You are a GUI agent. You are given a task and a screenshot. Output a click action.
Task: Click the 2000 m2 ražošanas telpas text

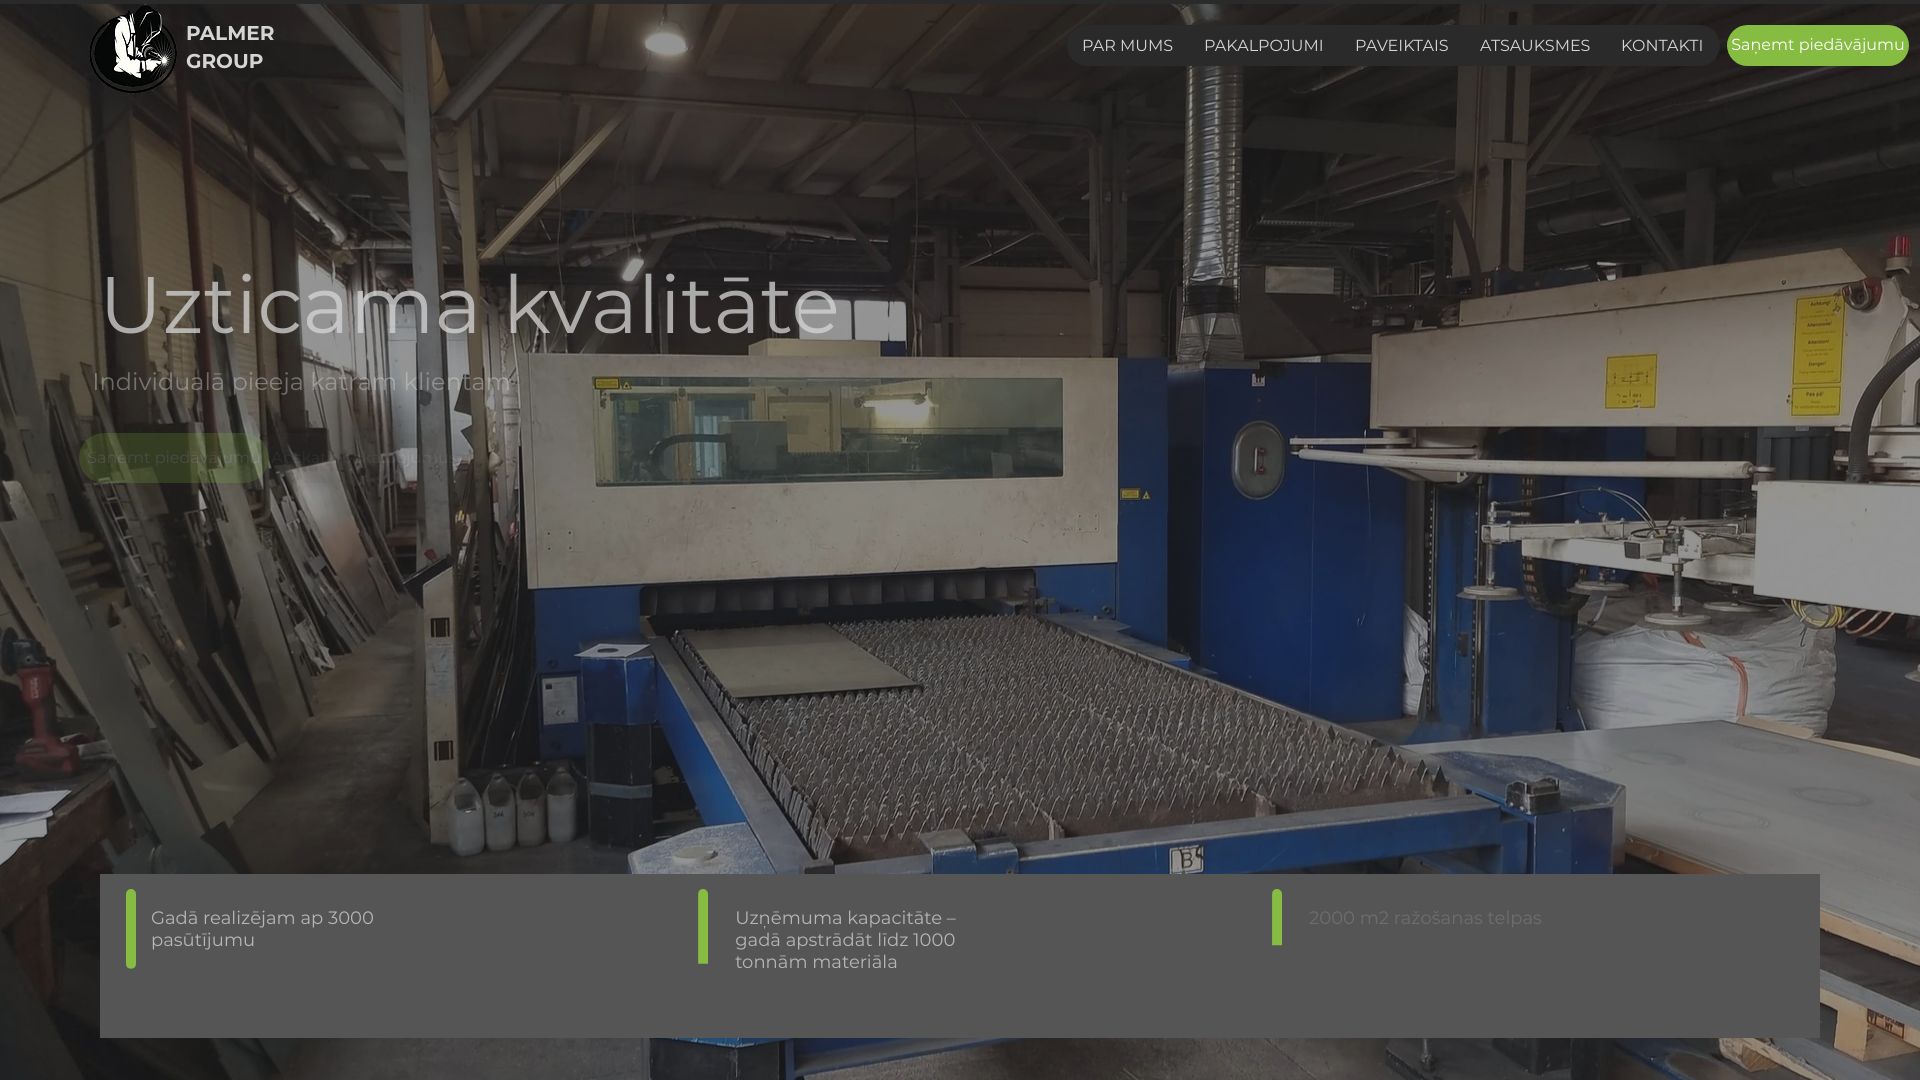click(1425, 918)
